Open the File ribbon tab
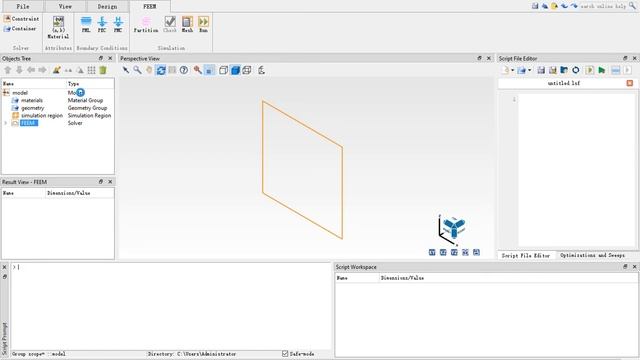Image resolution: width=640 pixels, height=360 pixels. (22, 7)
